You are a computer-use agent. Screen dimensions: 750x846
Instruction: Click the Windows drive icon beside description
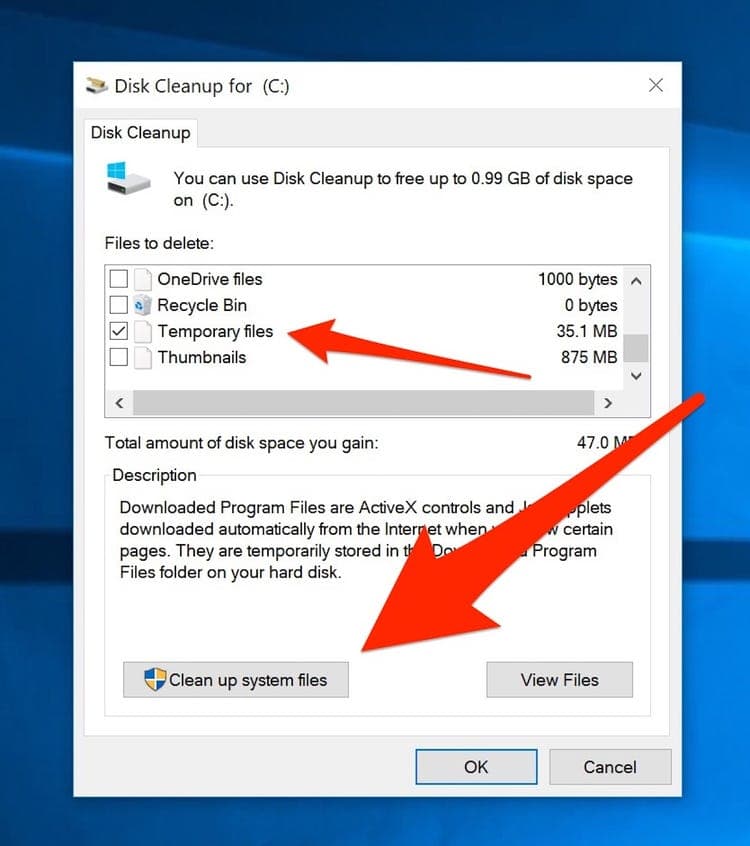tap(127, 179)
